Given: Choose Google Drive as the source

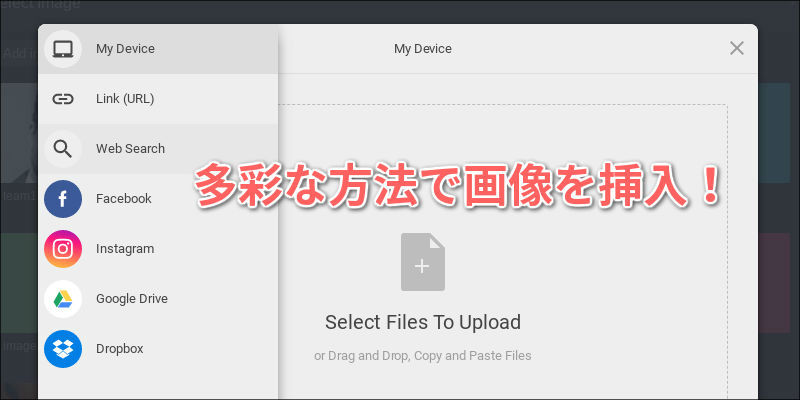Looking at the screenshot, I should pyautogui.click(x=158, y=299).
